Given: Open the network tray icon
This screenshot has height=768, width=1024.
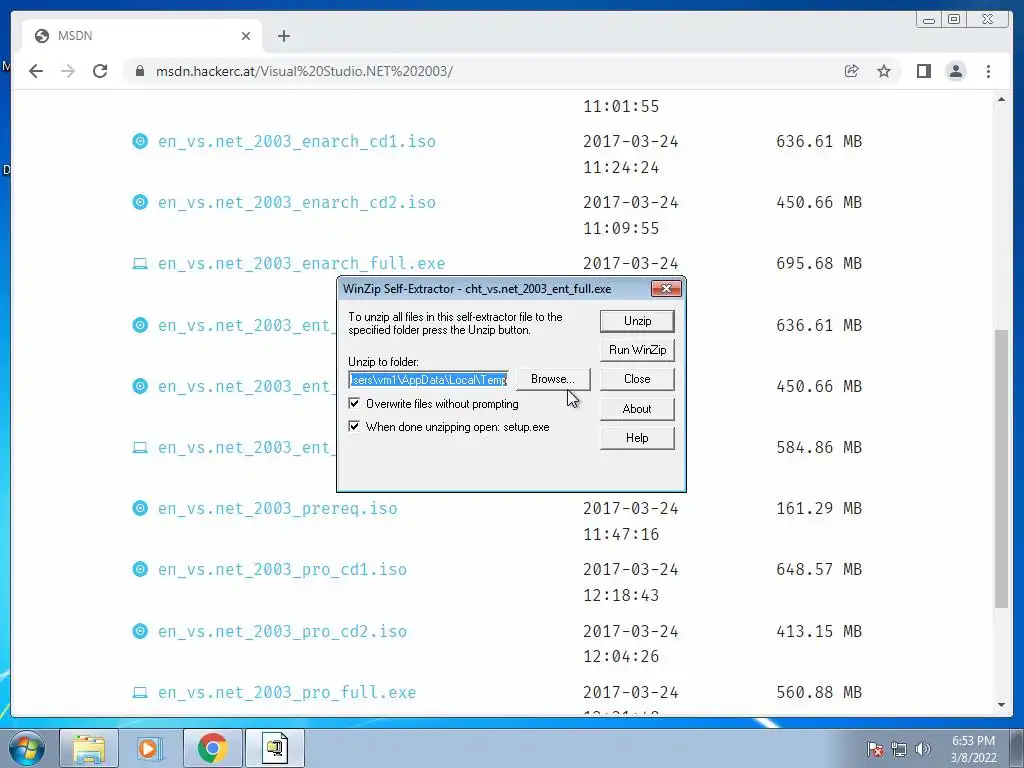Looking at the screenshot, I should (899, 749).
